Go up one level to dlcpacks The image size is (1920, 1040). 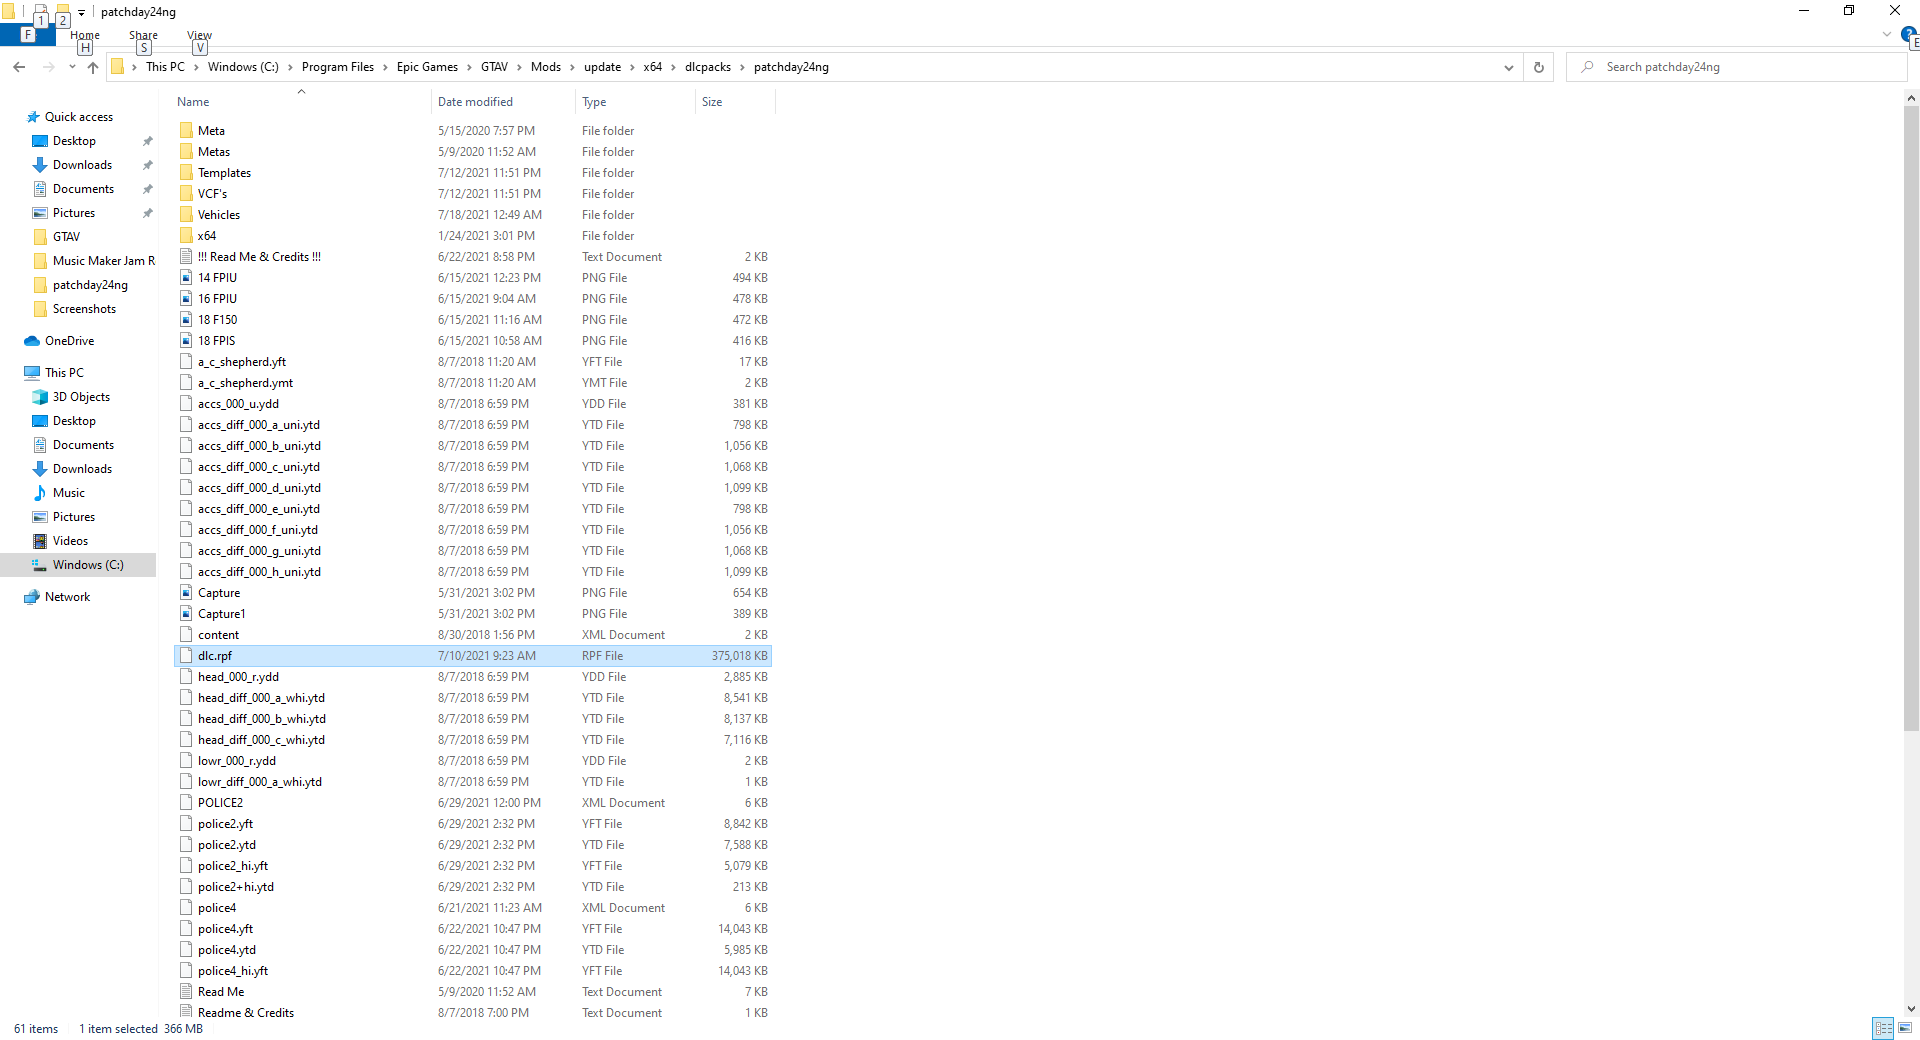coord(93,67)
